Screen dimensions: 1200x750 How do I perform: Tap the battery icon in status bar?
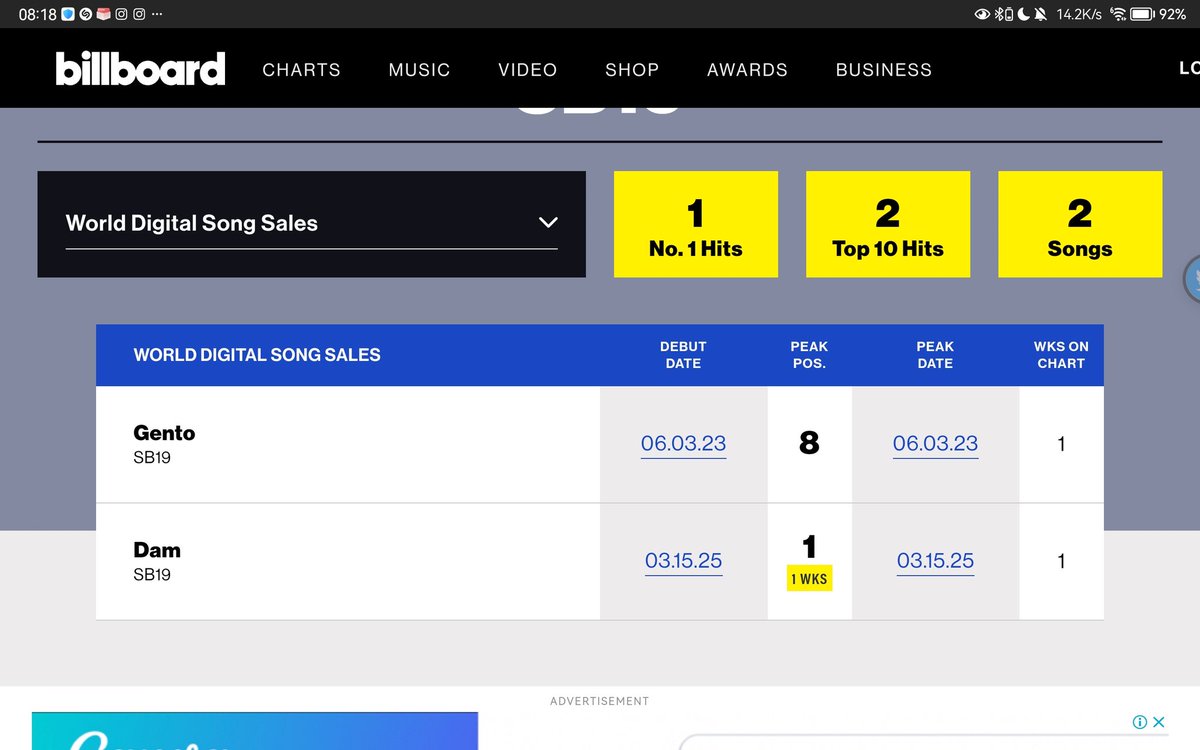1142,14
